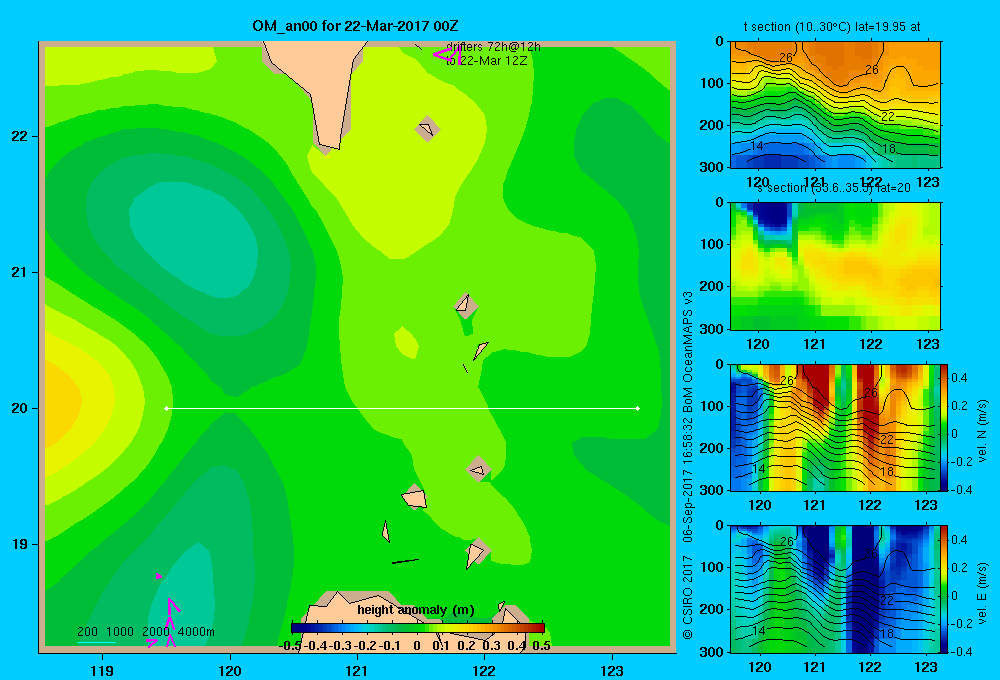Click the "s section (33.6..35.5) lat=20" title
This screenshot has height=680, width=1000.
tap(834, 188)
